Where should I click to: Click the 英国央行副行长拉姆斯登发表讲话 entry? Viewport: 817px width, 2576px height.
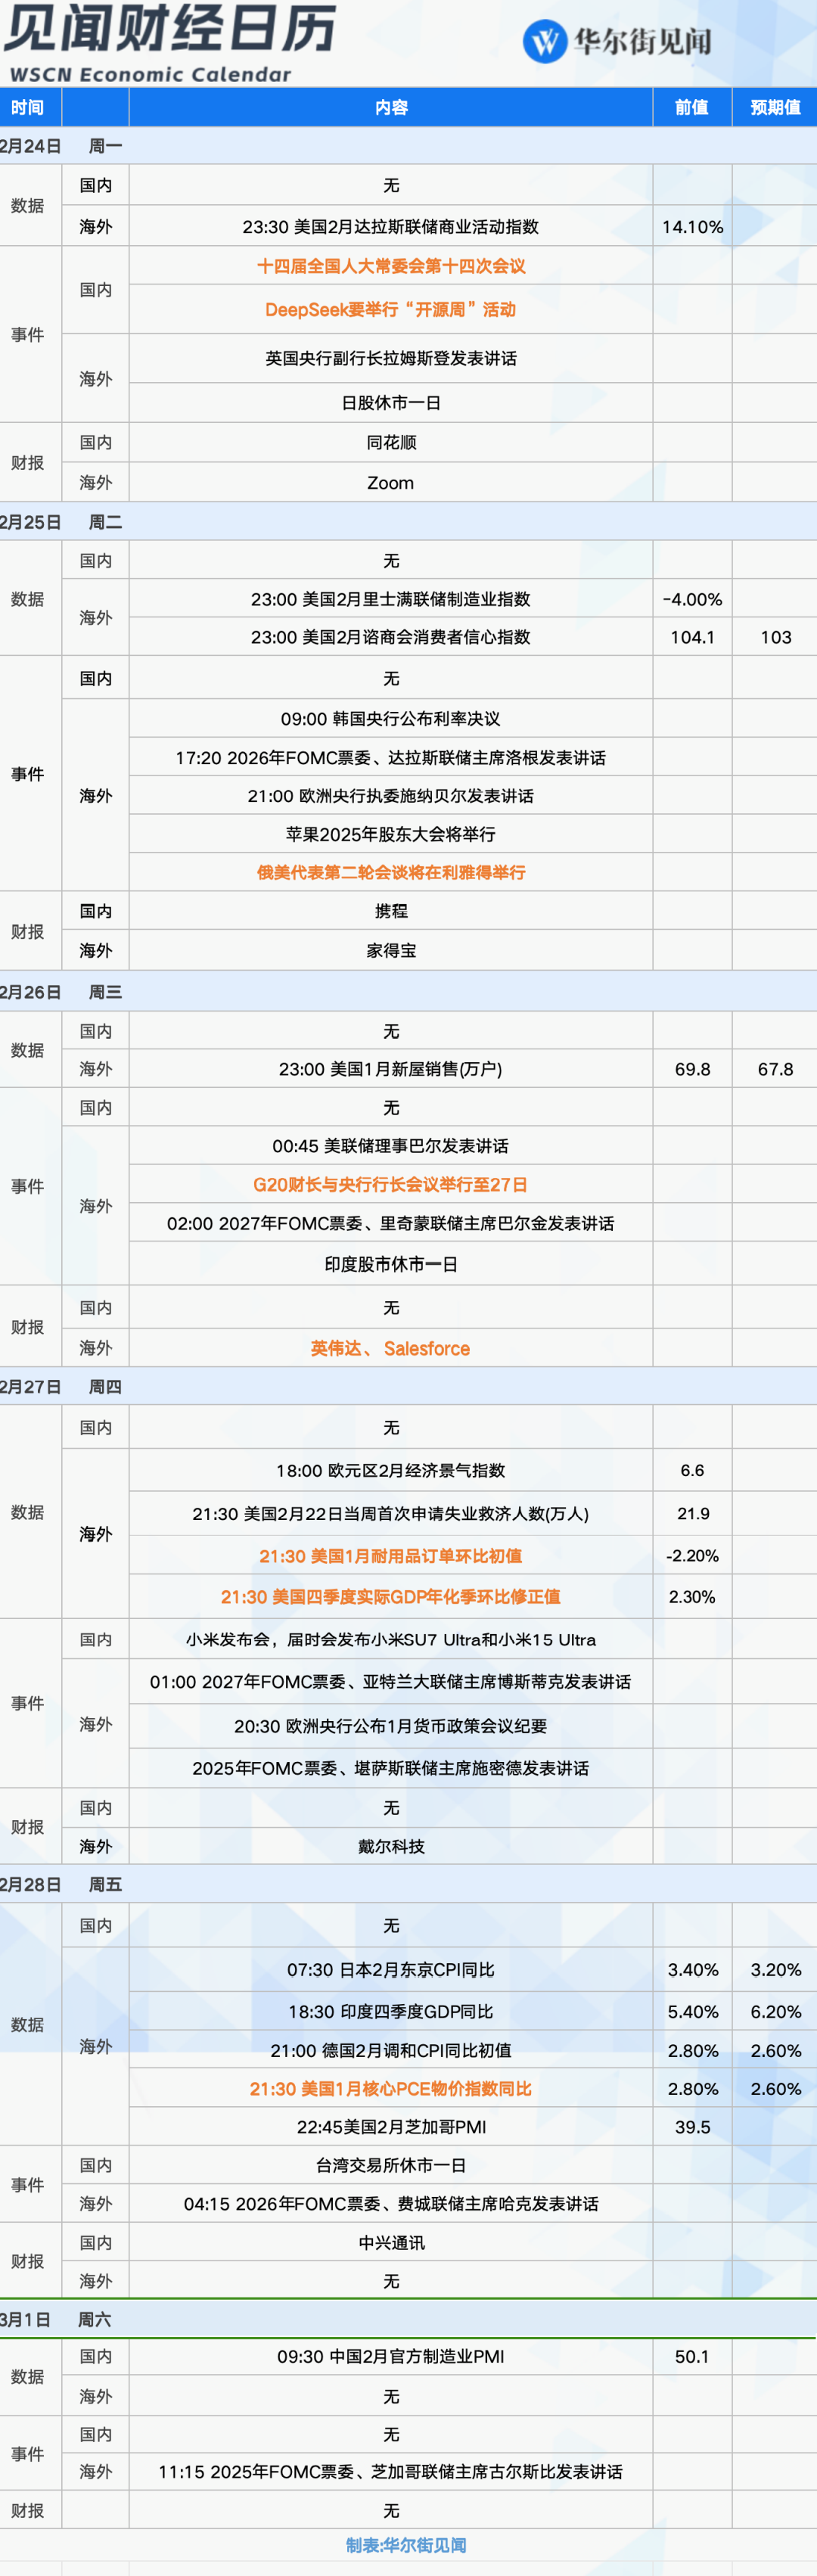pos(391,358)
